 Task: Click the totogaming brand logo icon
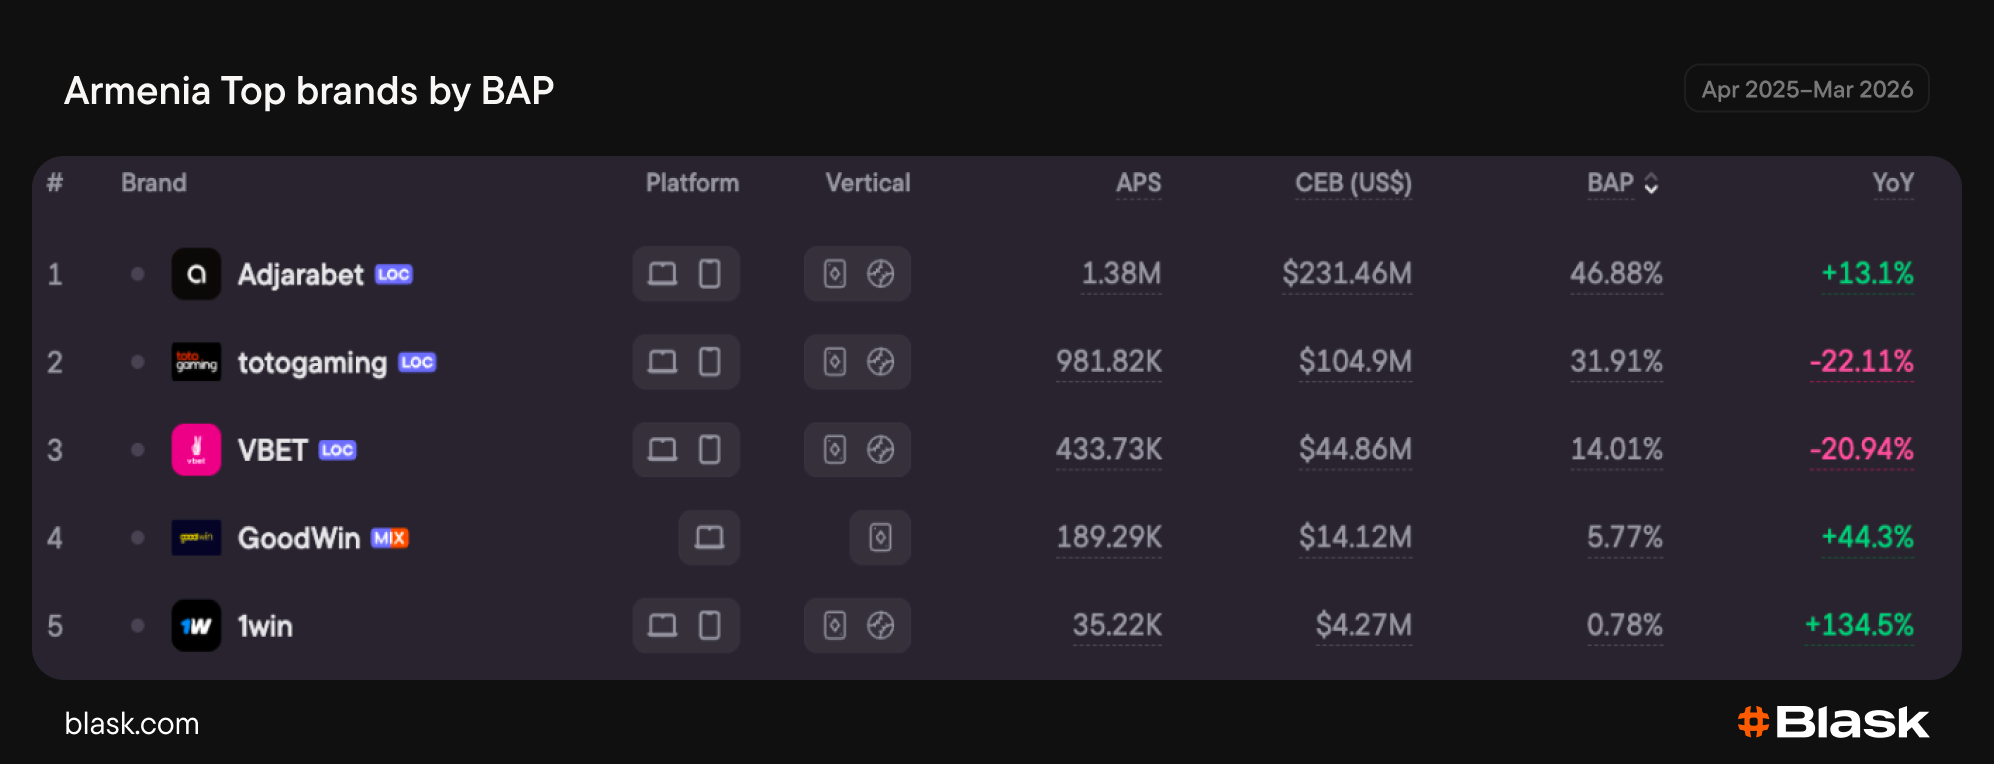click(196, 362)
